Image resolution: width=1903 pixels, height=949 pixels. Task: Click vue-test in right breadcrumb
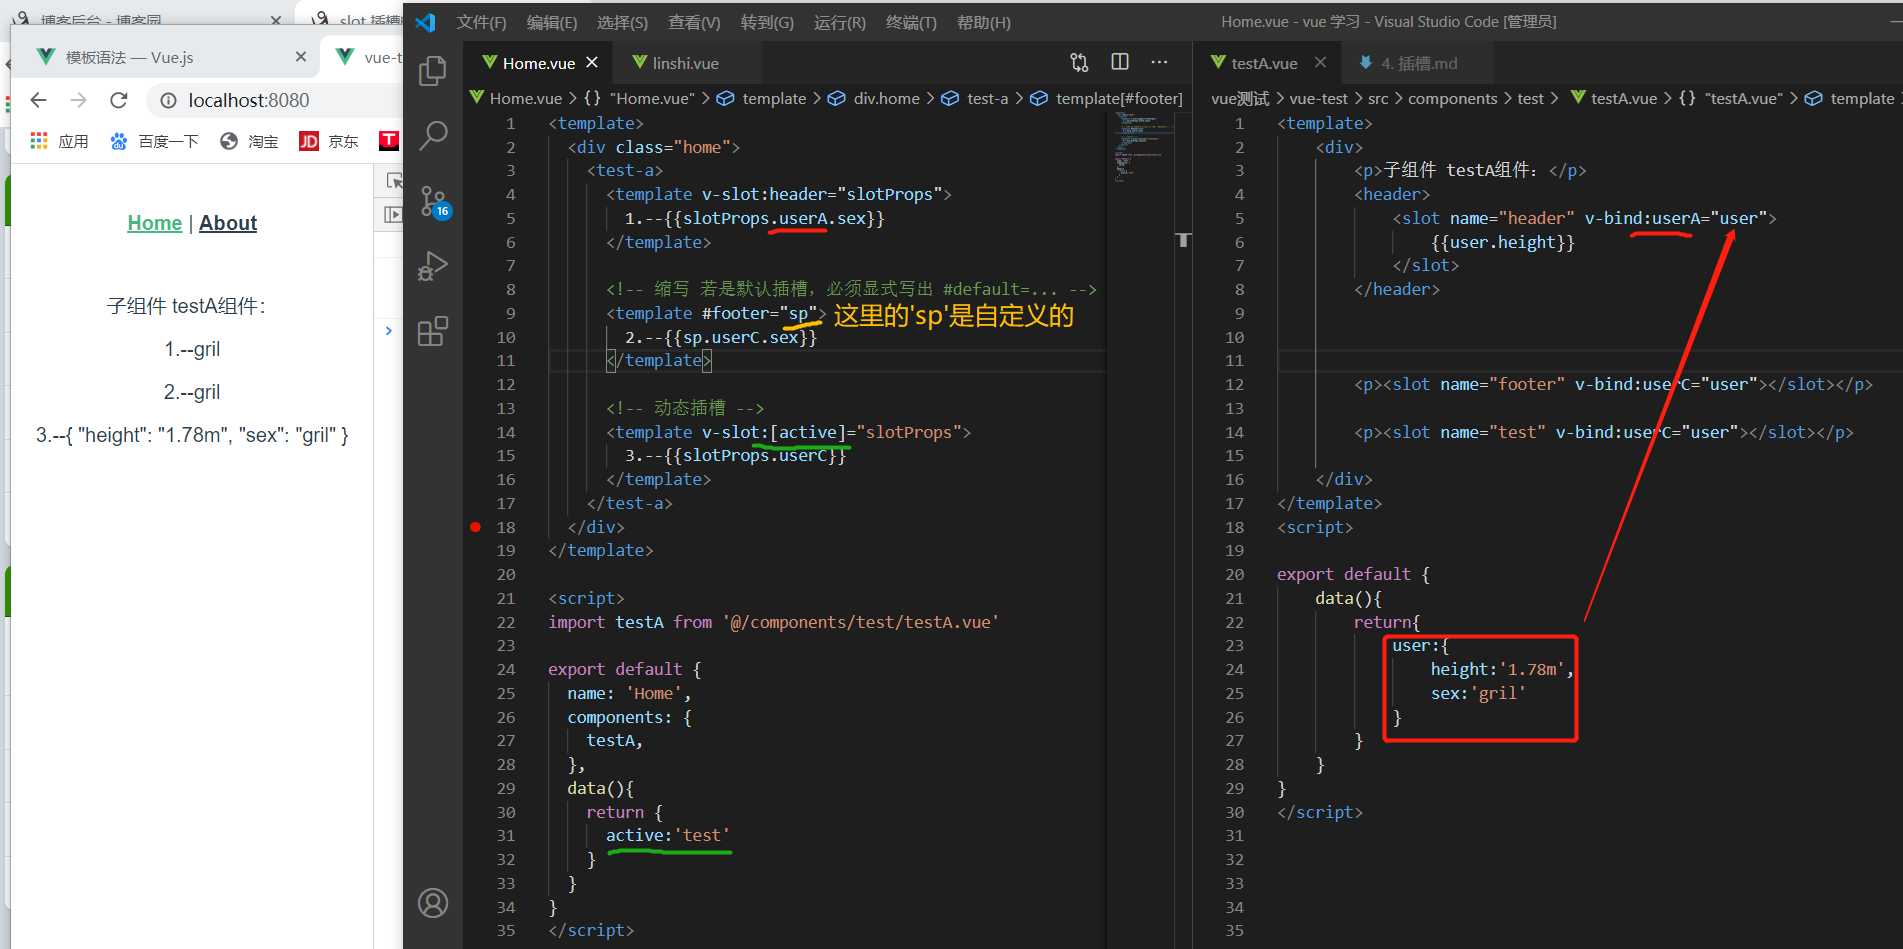(x=1318, y=98)
